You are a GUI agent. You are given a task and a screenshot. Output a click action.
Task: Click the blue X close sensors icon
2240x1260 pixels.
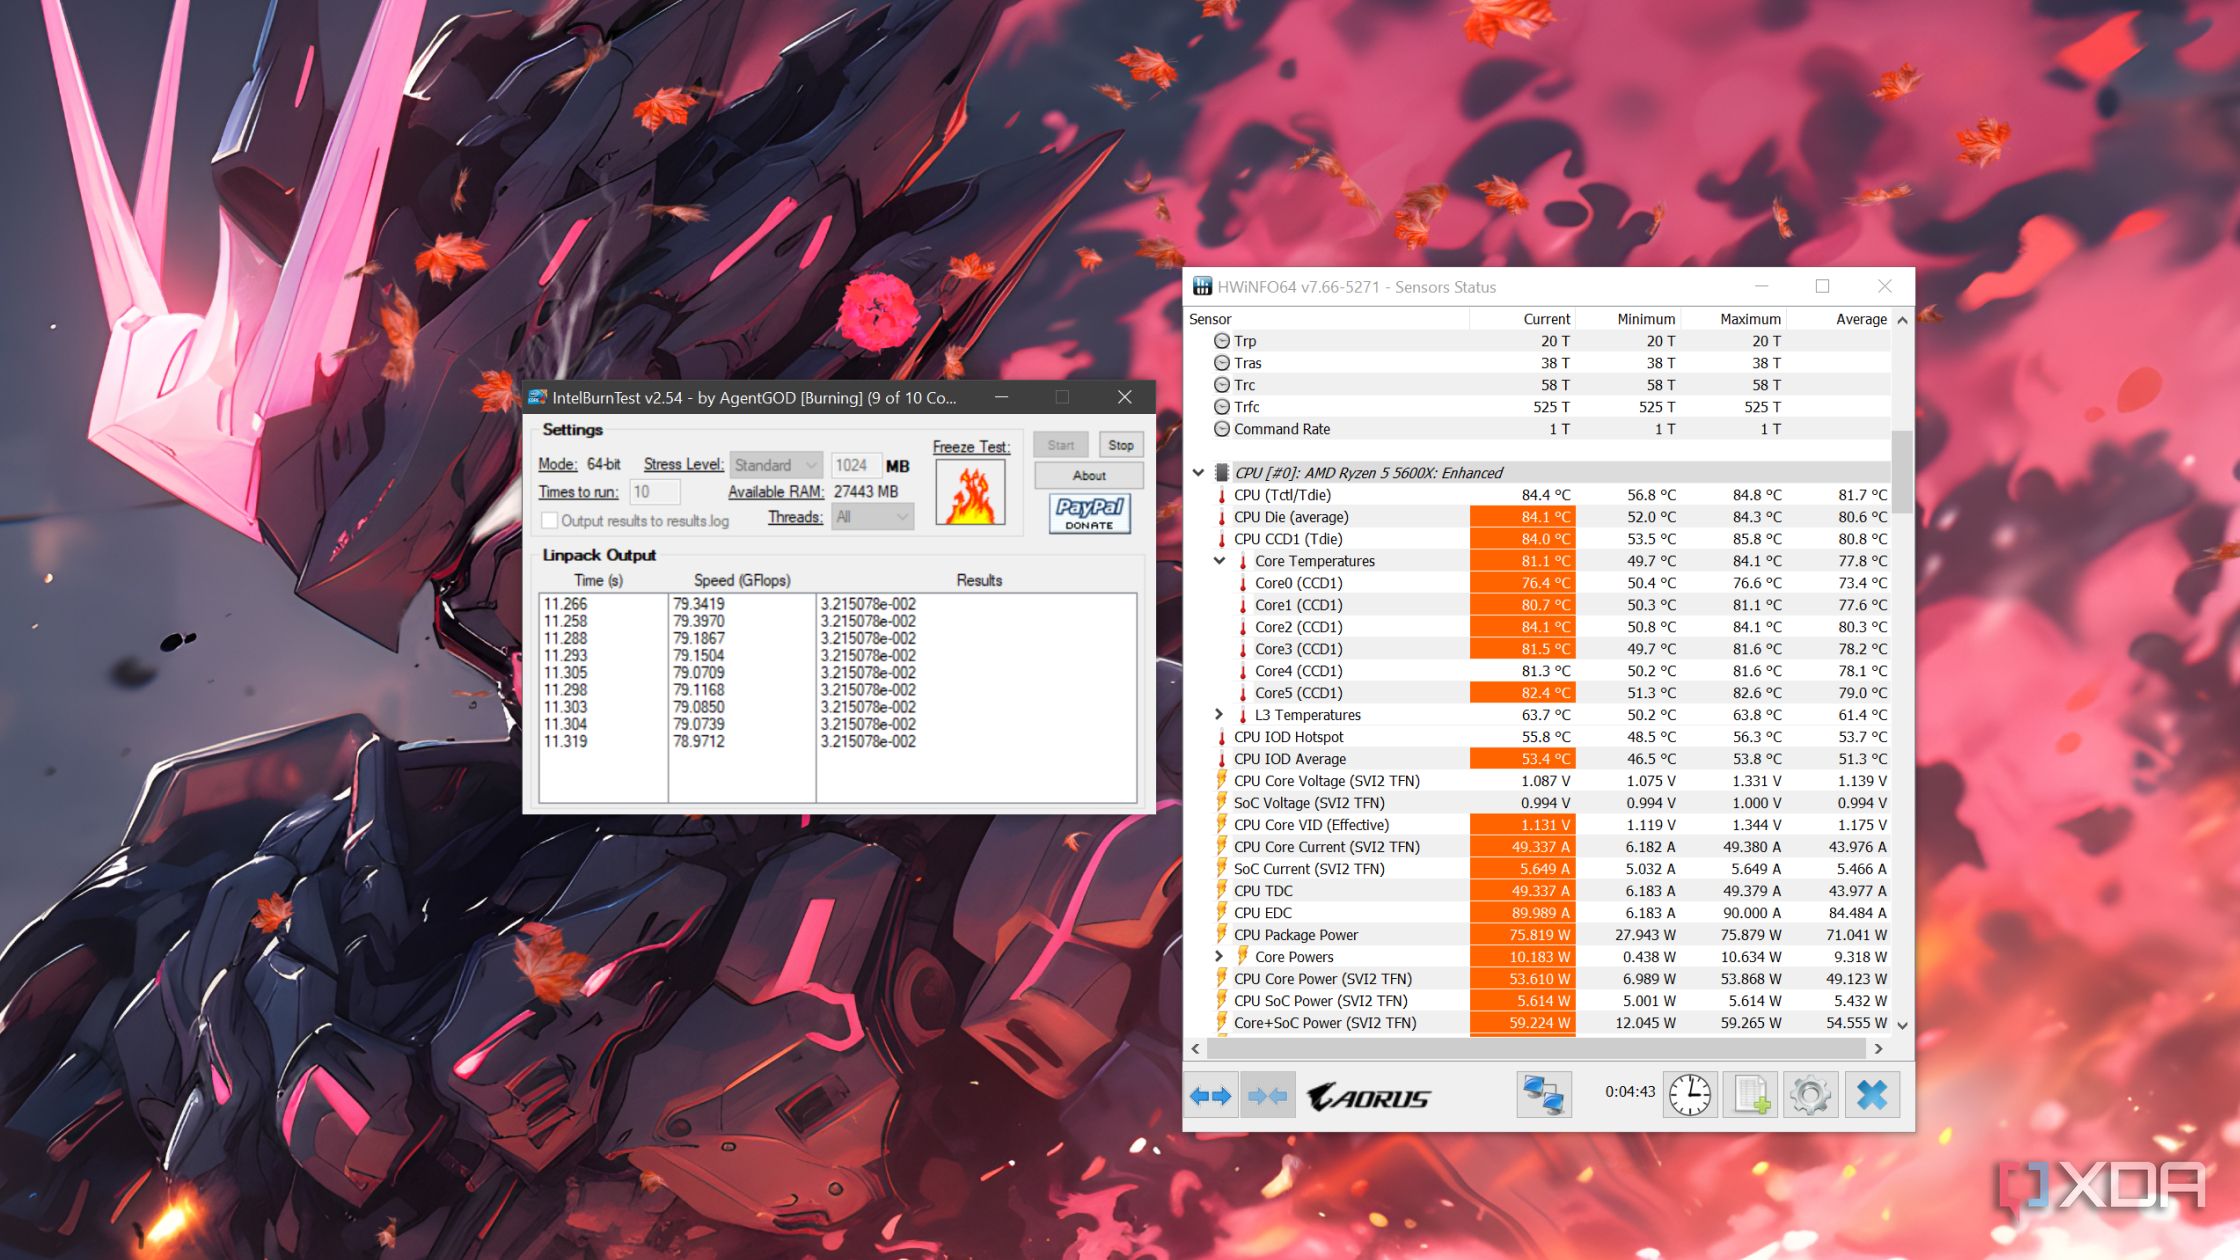[1872, 1095]
